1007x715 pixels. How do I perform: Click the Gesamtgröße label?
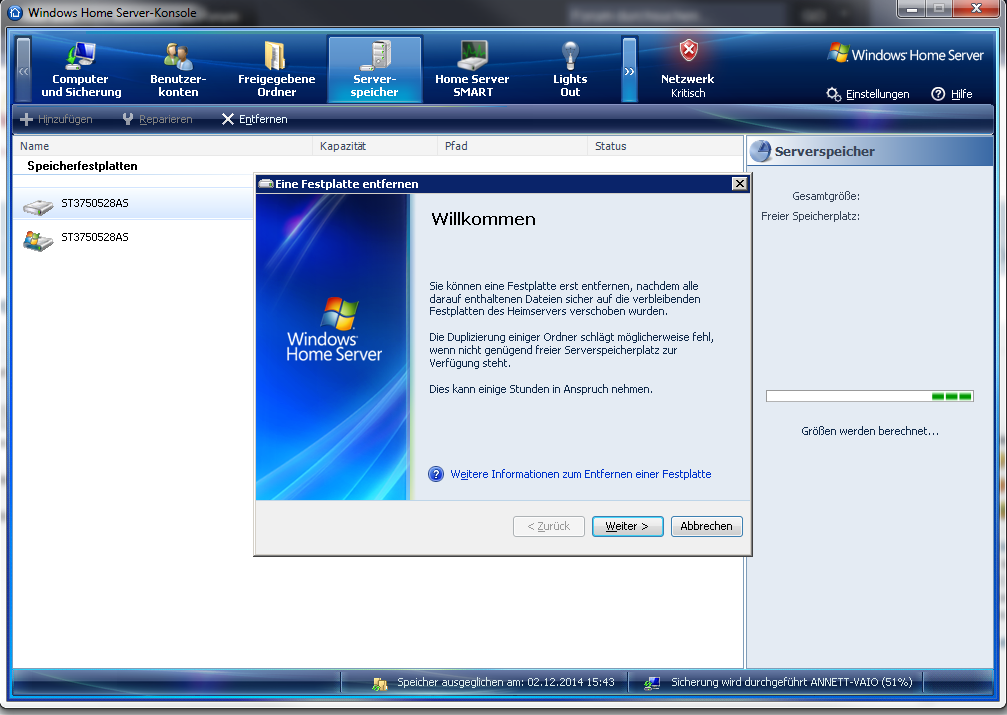pos(825,196)
